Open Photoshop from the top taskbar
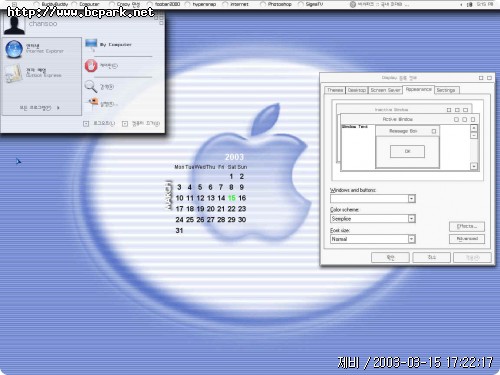 [276, 4]
